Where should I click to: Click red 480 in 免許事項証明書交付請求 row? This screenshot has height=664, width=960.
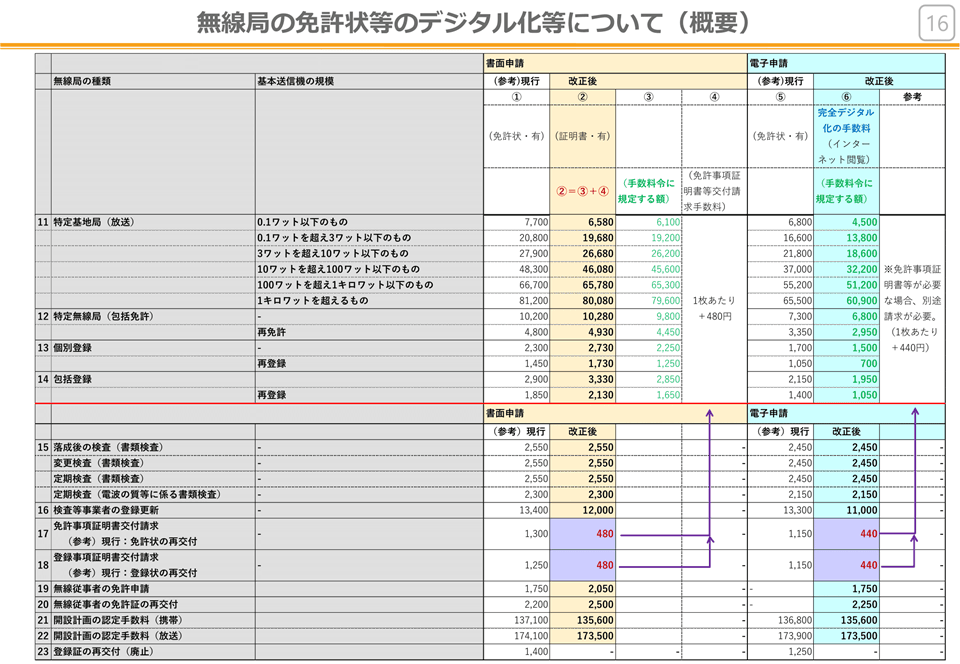point(605,534)
